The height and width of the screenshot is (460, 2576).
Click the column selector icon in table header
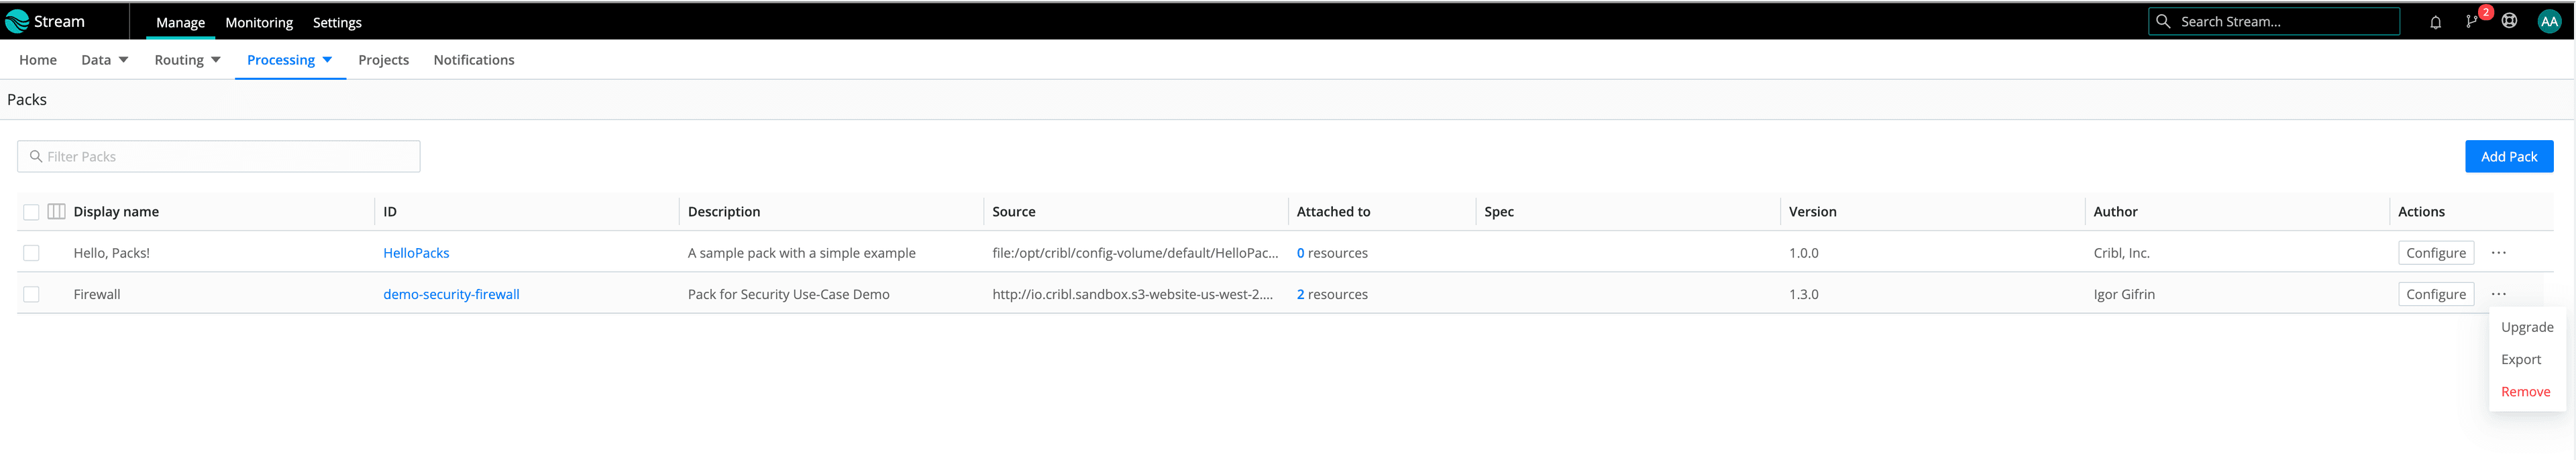point(57,212)
